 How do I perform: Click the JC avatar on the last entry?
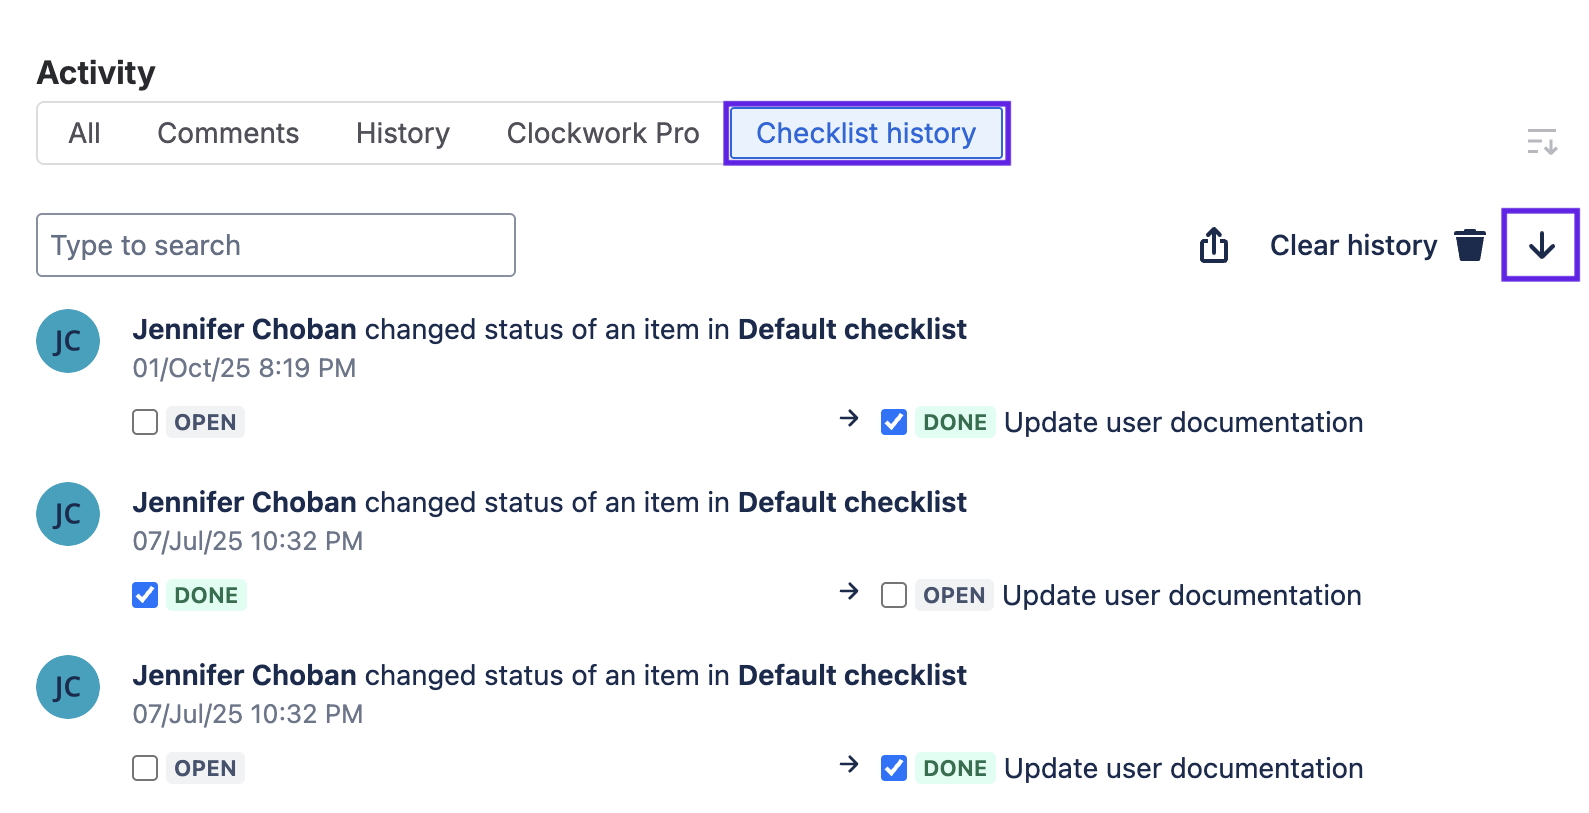click(x=68, y=687)
